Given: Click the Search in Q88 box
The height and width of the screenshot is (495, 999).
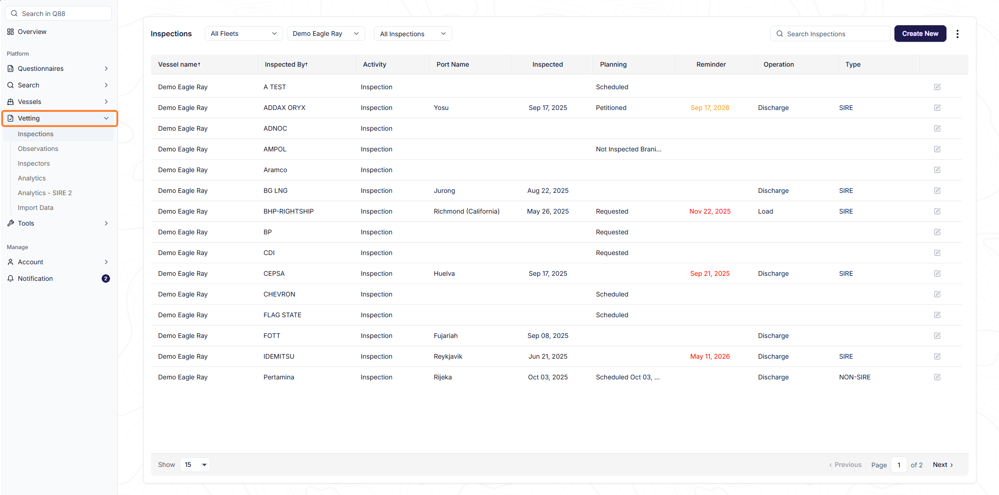Looking at the screenshot, I should pos(59,13).
